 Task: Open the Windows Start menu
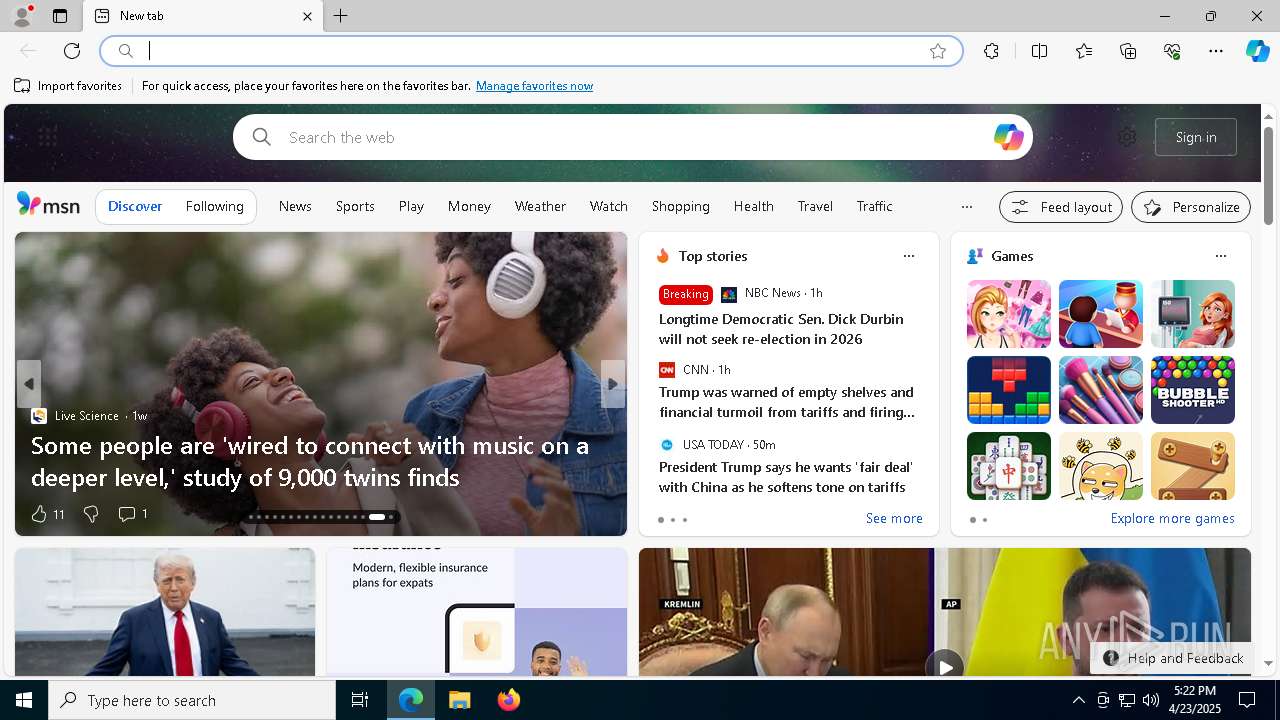24,700
